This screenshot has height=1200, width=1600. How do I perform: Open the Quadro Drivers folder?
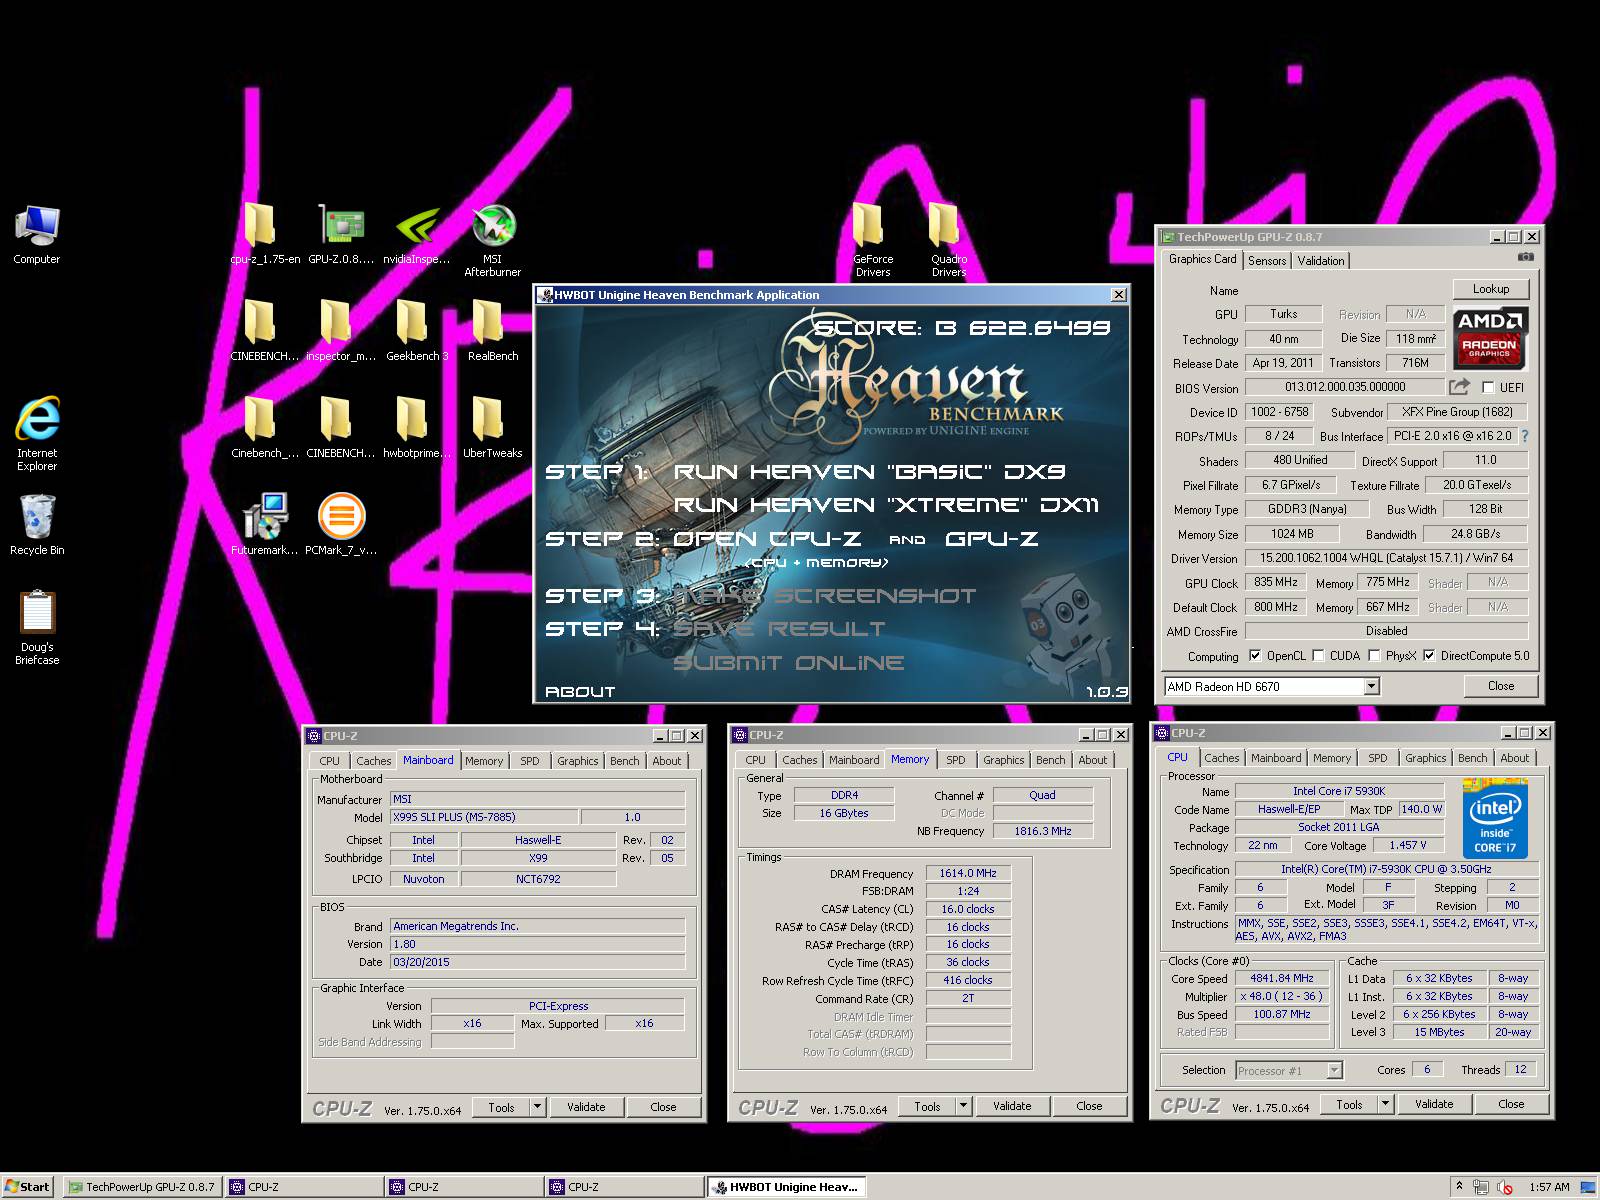(x=948, y=241)
